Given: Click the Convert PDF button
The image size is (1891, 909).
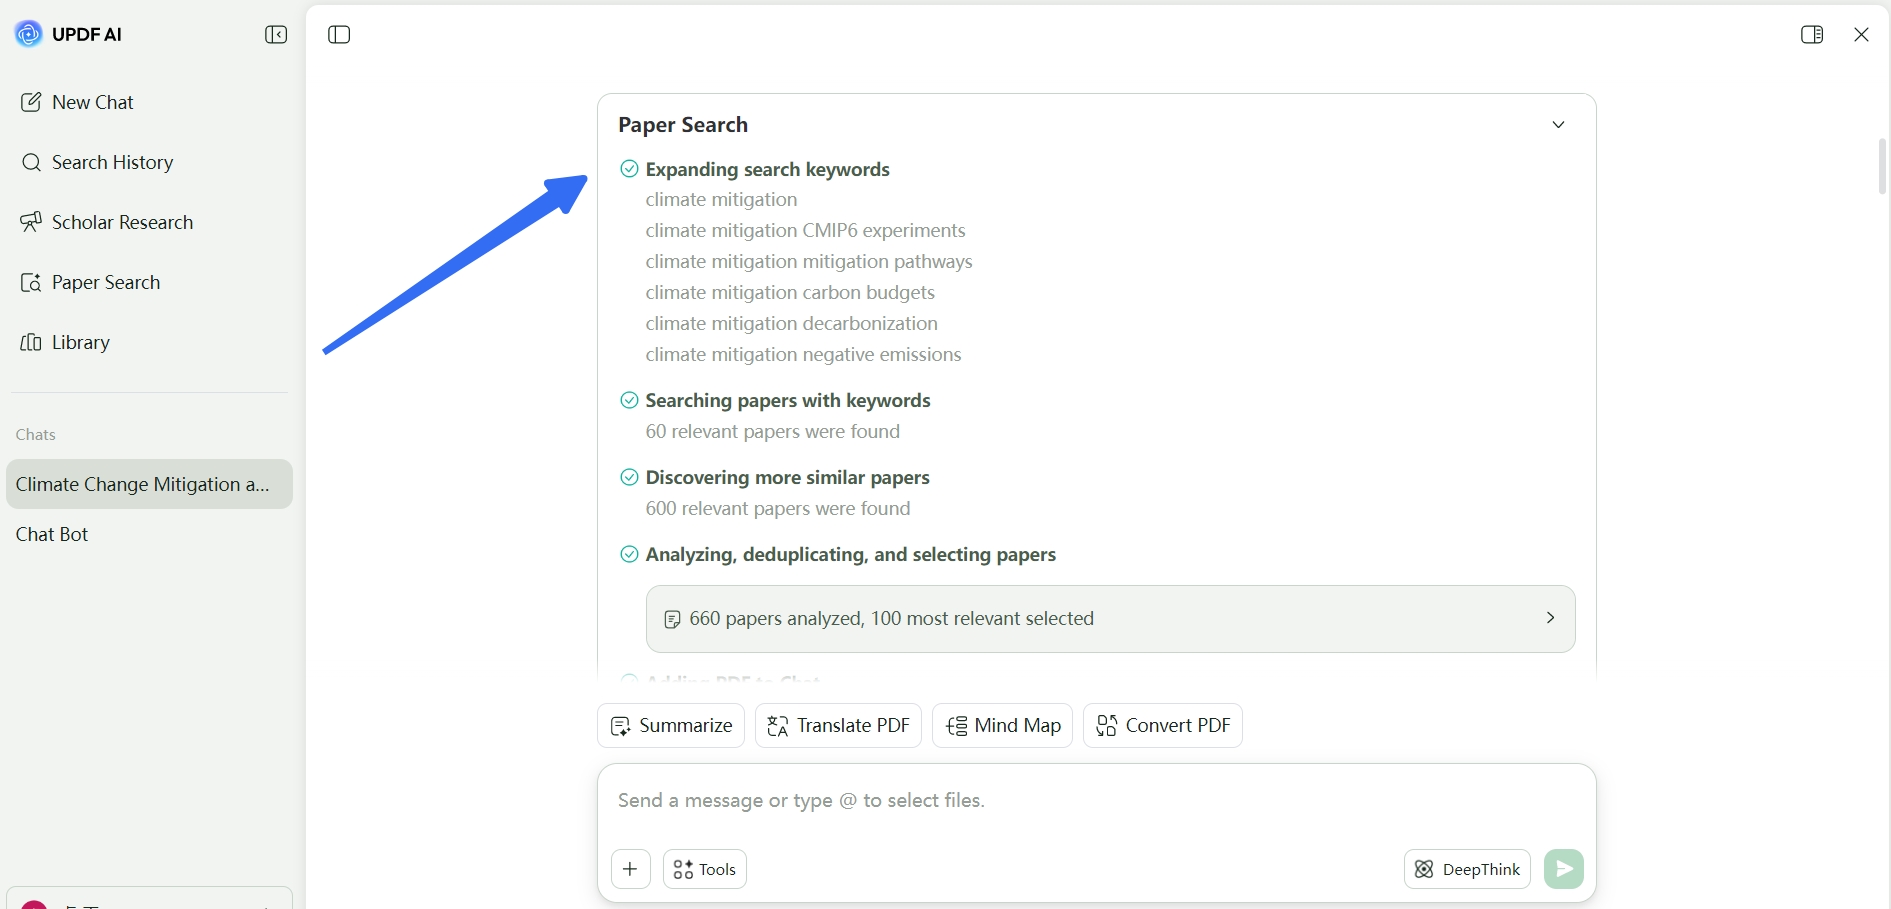Looking at the screenshot, I should tap(1163, 726).
